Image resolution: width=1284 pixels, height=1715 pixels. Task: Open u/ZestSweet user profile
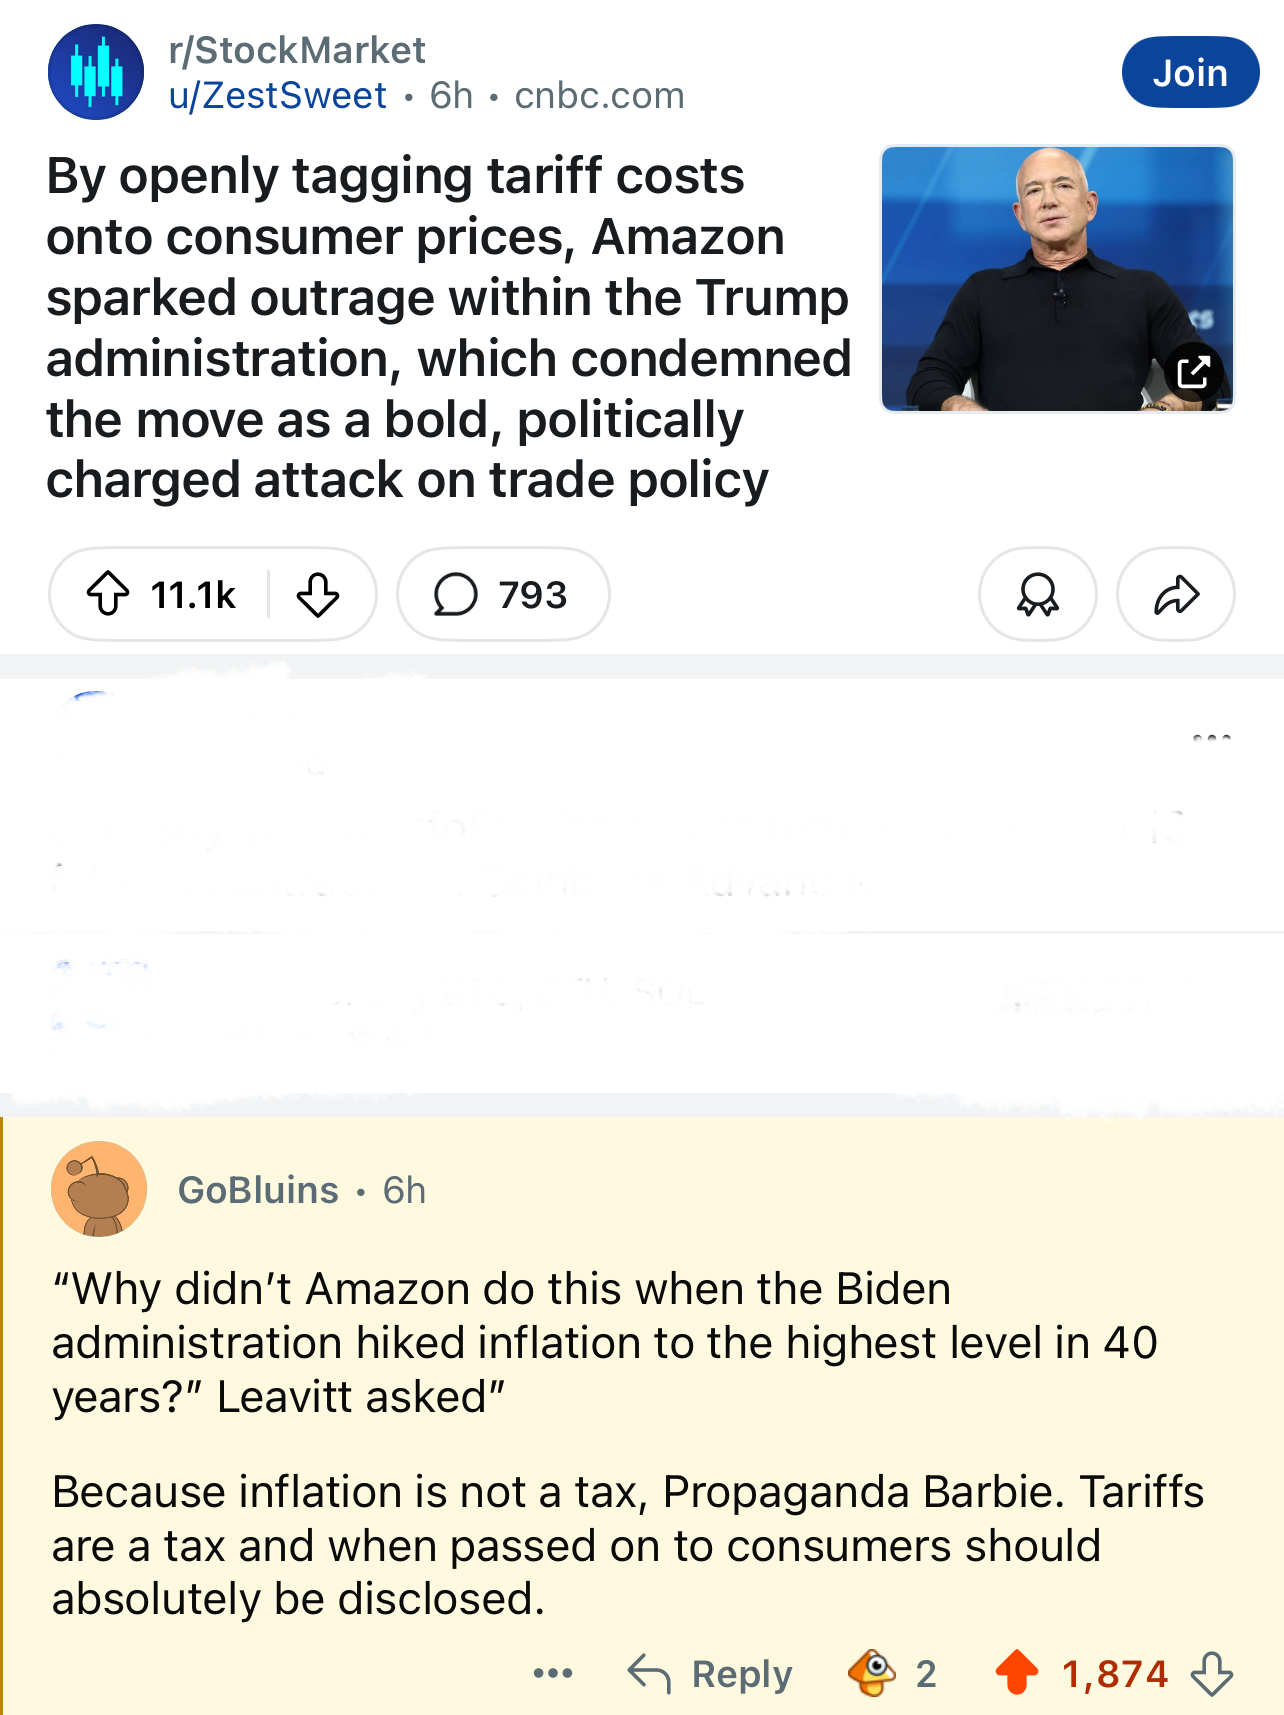tap(277, 96)
